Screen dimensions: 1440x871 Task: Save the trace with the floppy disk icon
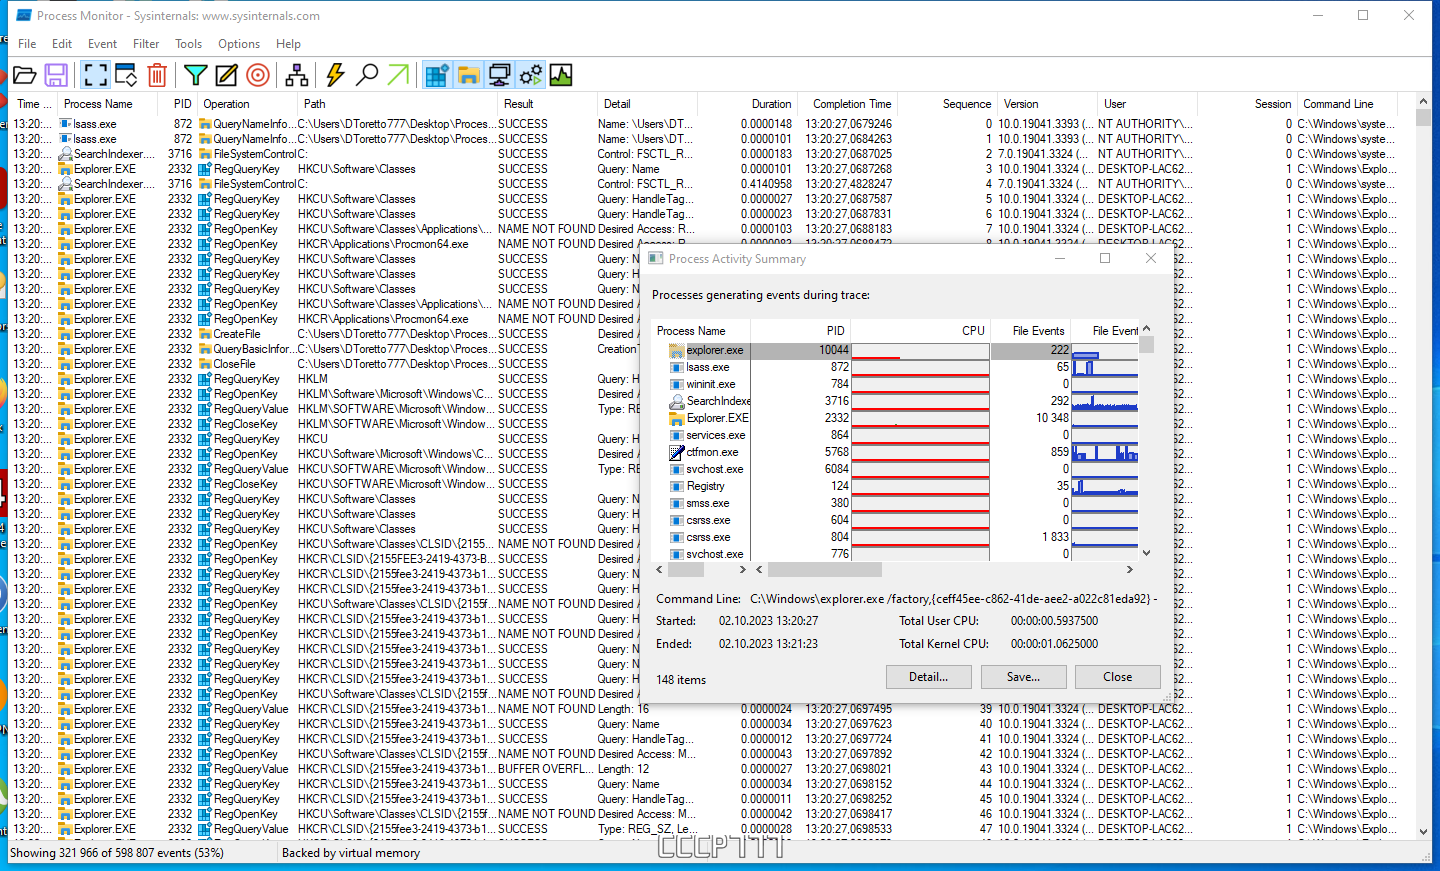(57, 75)
